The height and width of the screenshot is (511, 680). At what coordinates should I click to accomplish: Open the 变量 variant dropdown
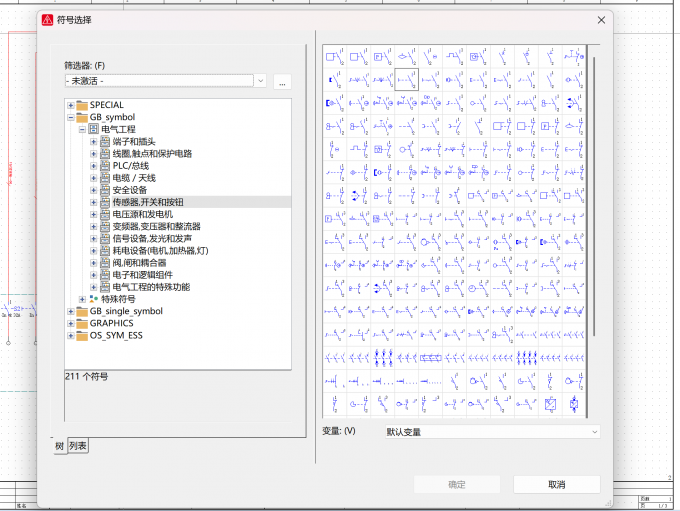point(595,432)
